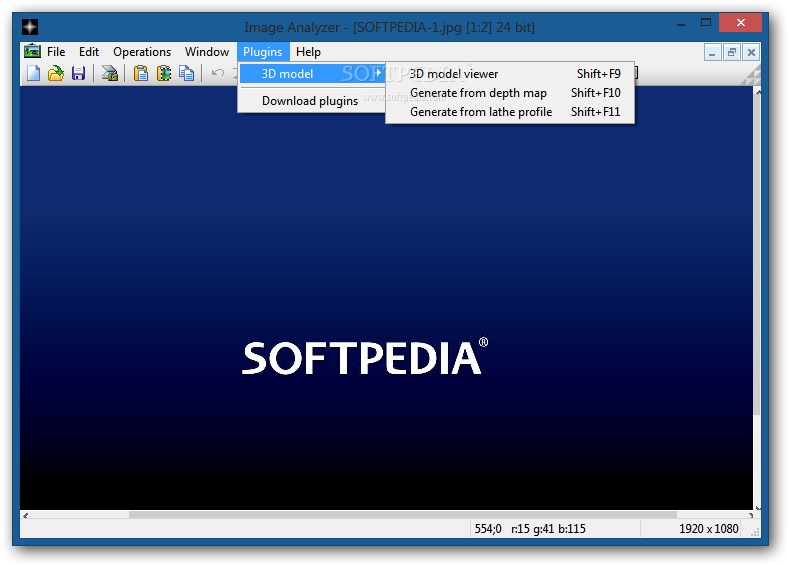The width and height of the screenshot is (789, 566).
Task: Click the 1920 x 1080 size readout
Action: (708, 529)
